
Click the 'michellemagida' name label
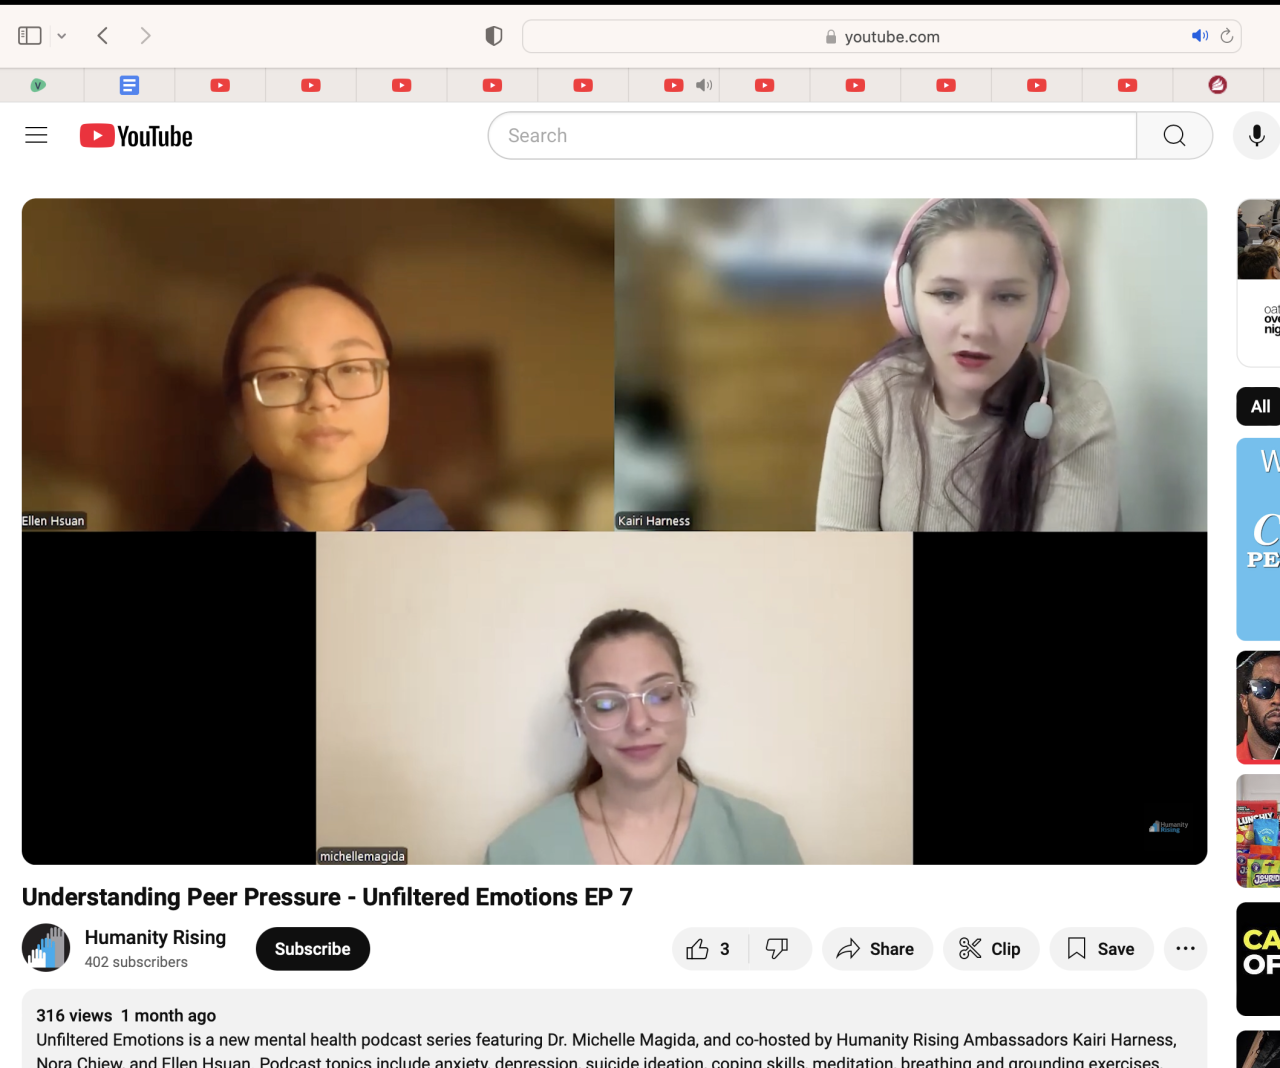click(x=362, y=856)
